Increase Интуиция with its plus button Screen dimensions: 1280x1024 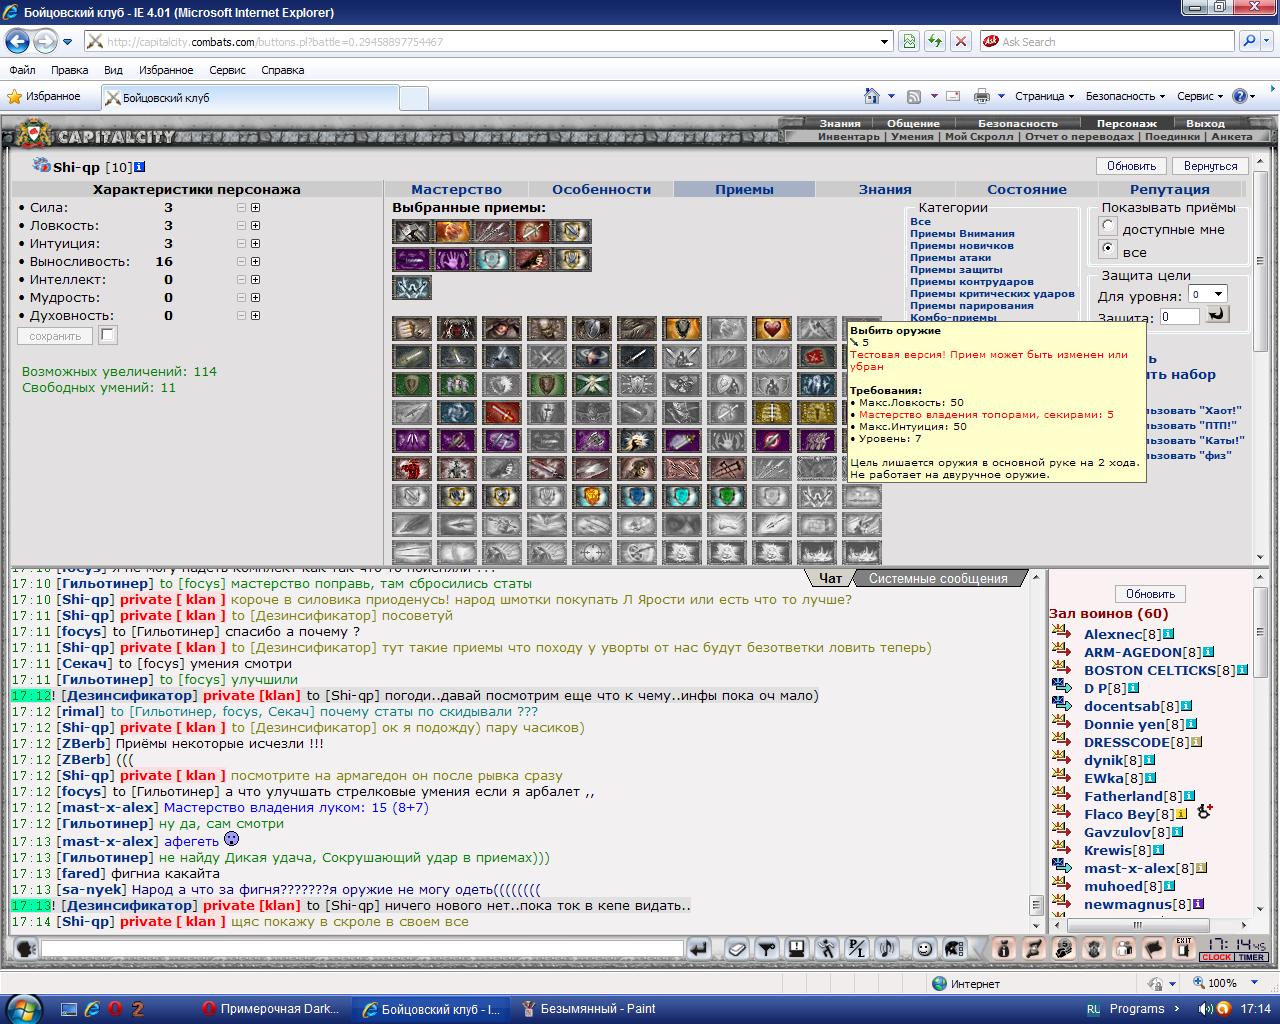tap(255, 244)
